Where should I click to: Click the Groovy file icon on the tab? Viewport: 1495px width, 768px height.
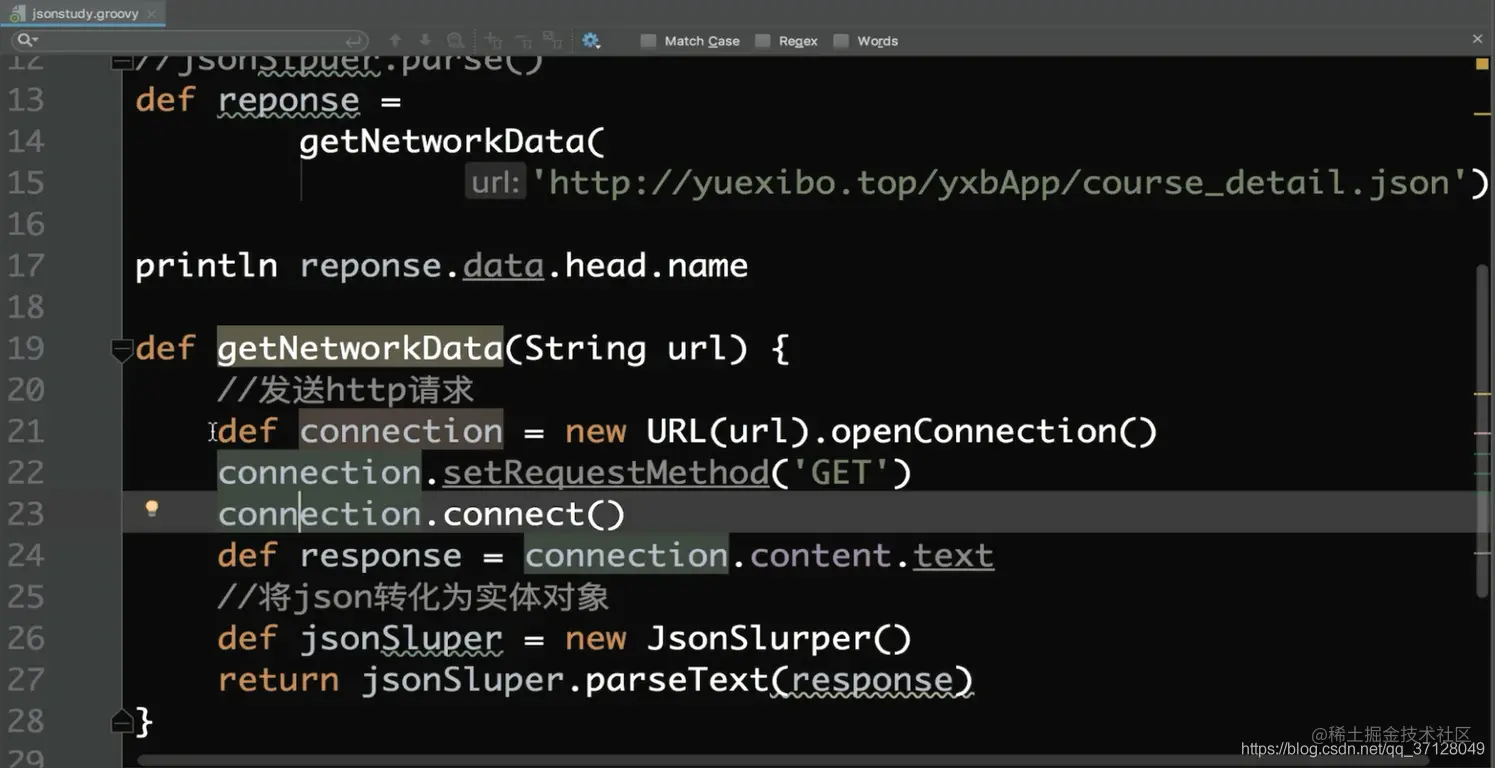[18, 14]
